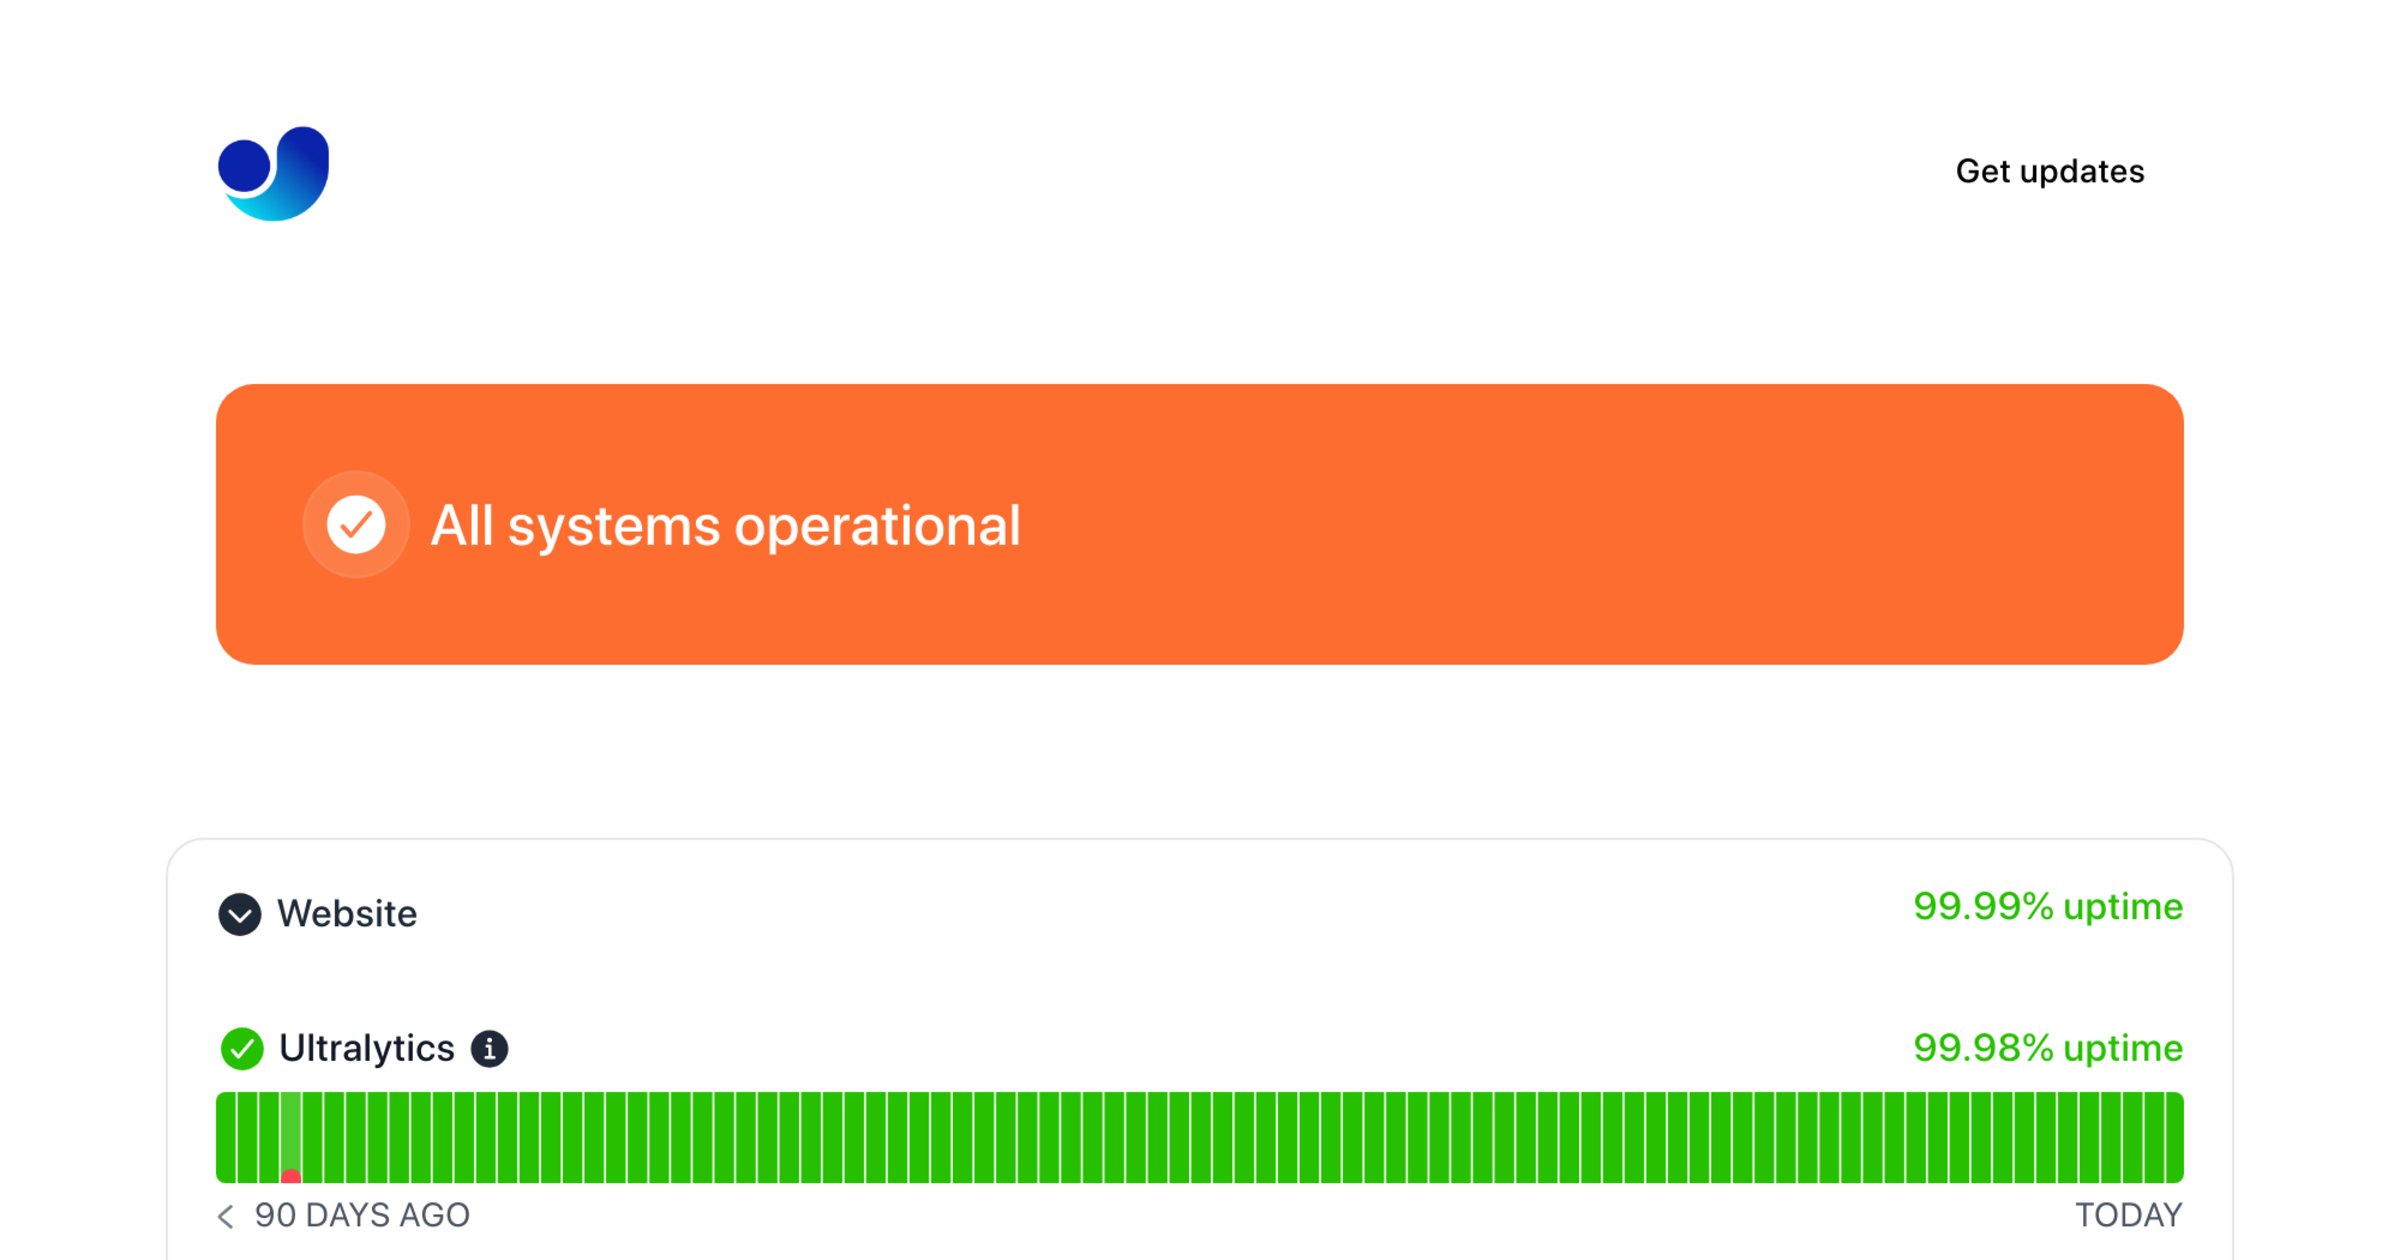Select the leftmost uptime bar
Viewport: 2400px width, 1260px height.
pyautogui.click(x=226, y=1137)
